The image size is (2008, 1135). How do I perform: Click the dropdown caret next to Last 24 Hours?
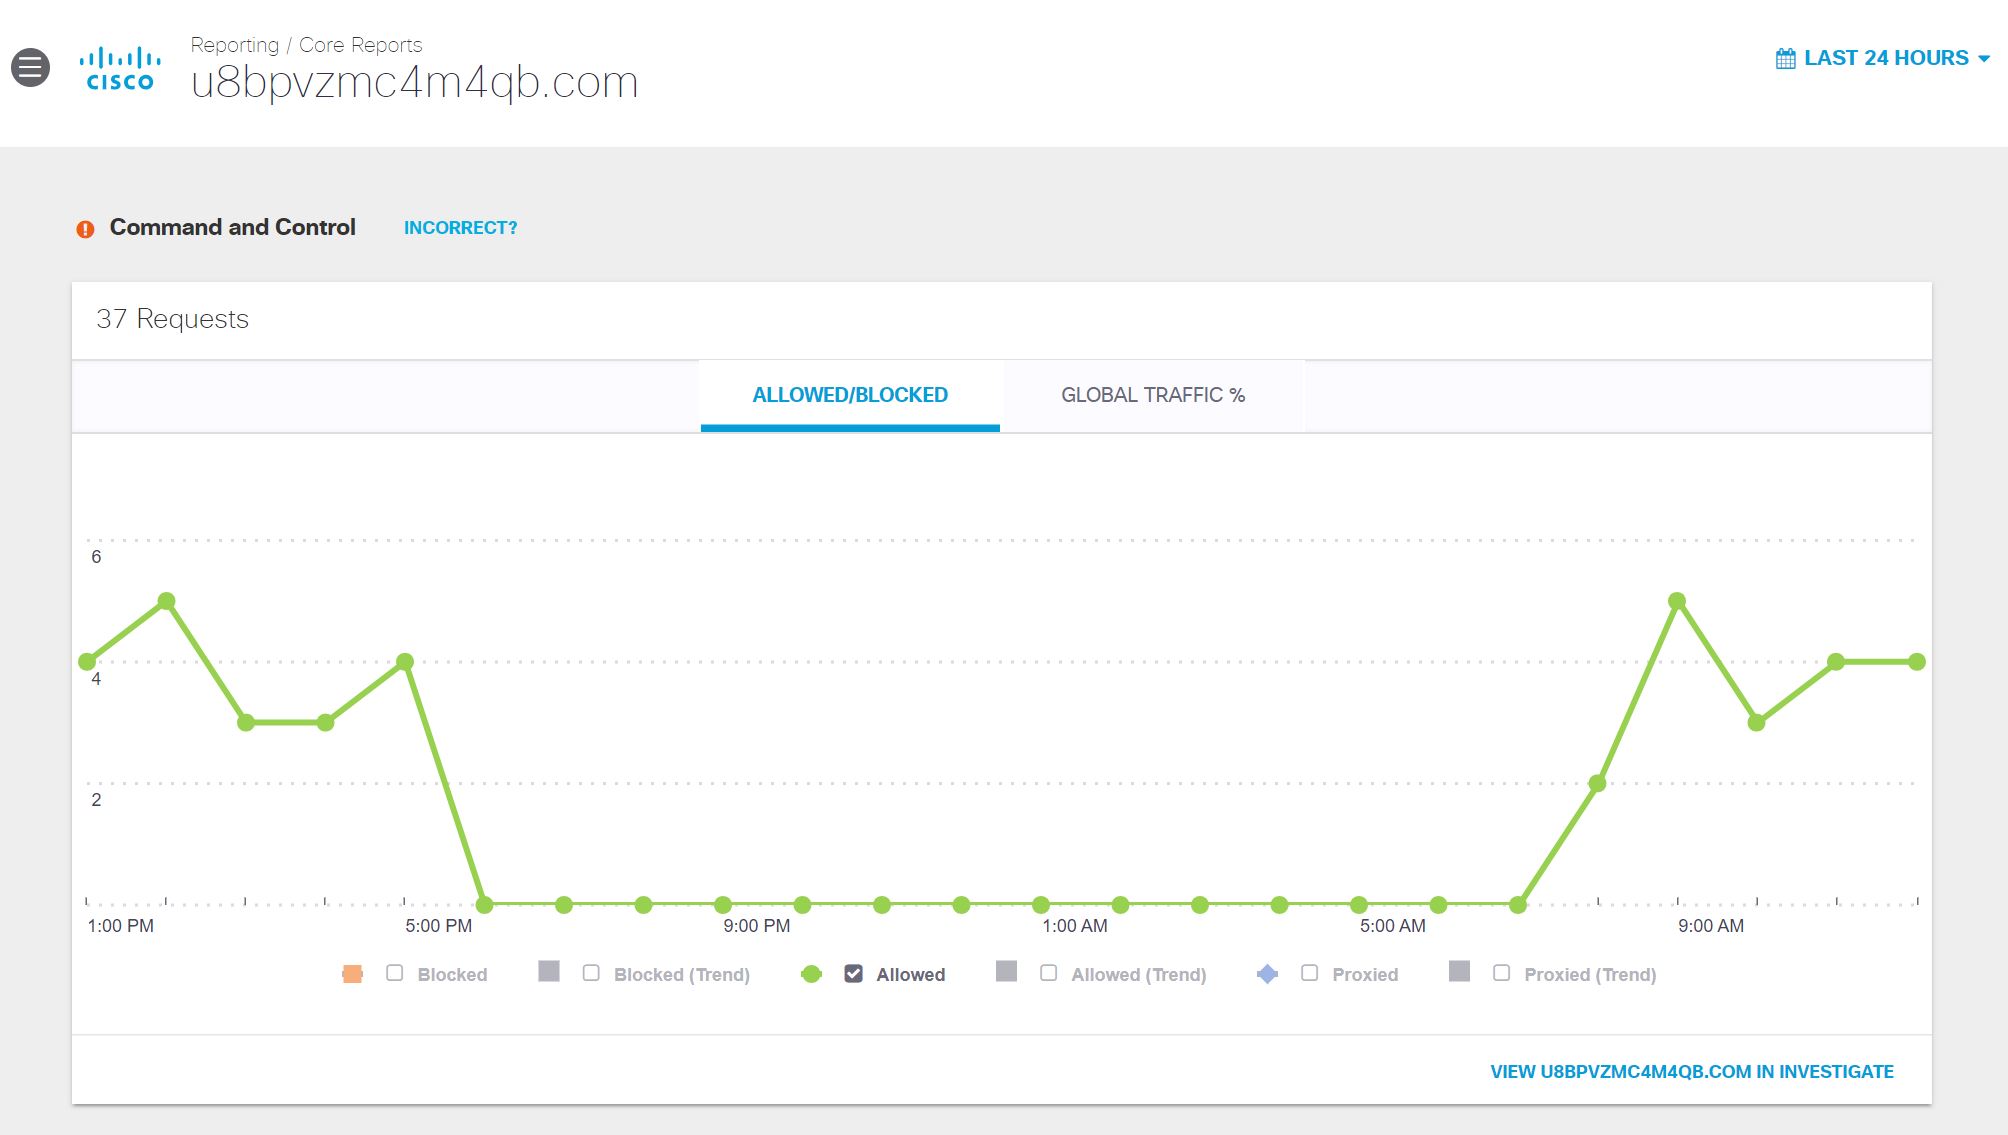tap(1984, 59)
